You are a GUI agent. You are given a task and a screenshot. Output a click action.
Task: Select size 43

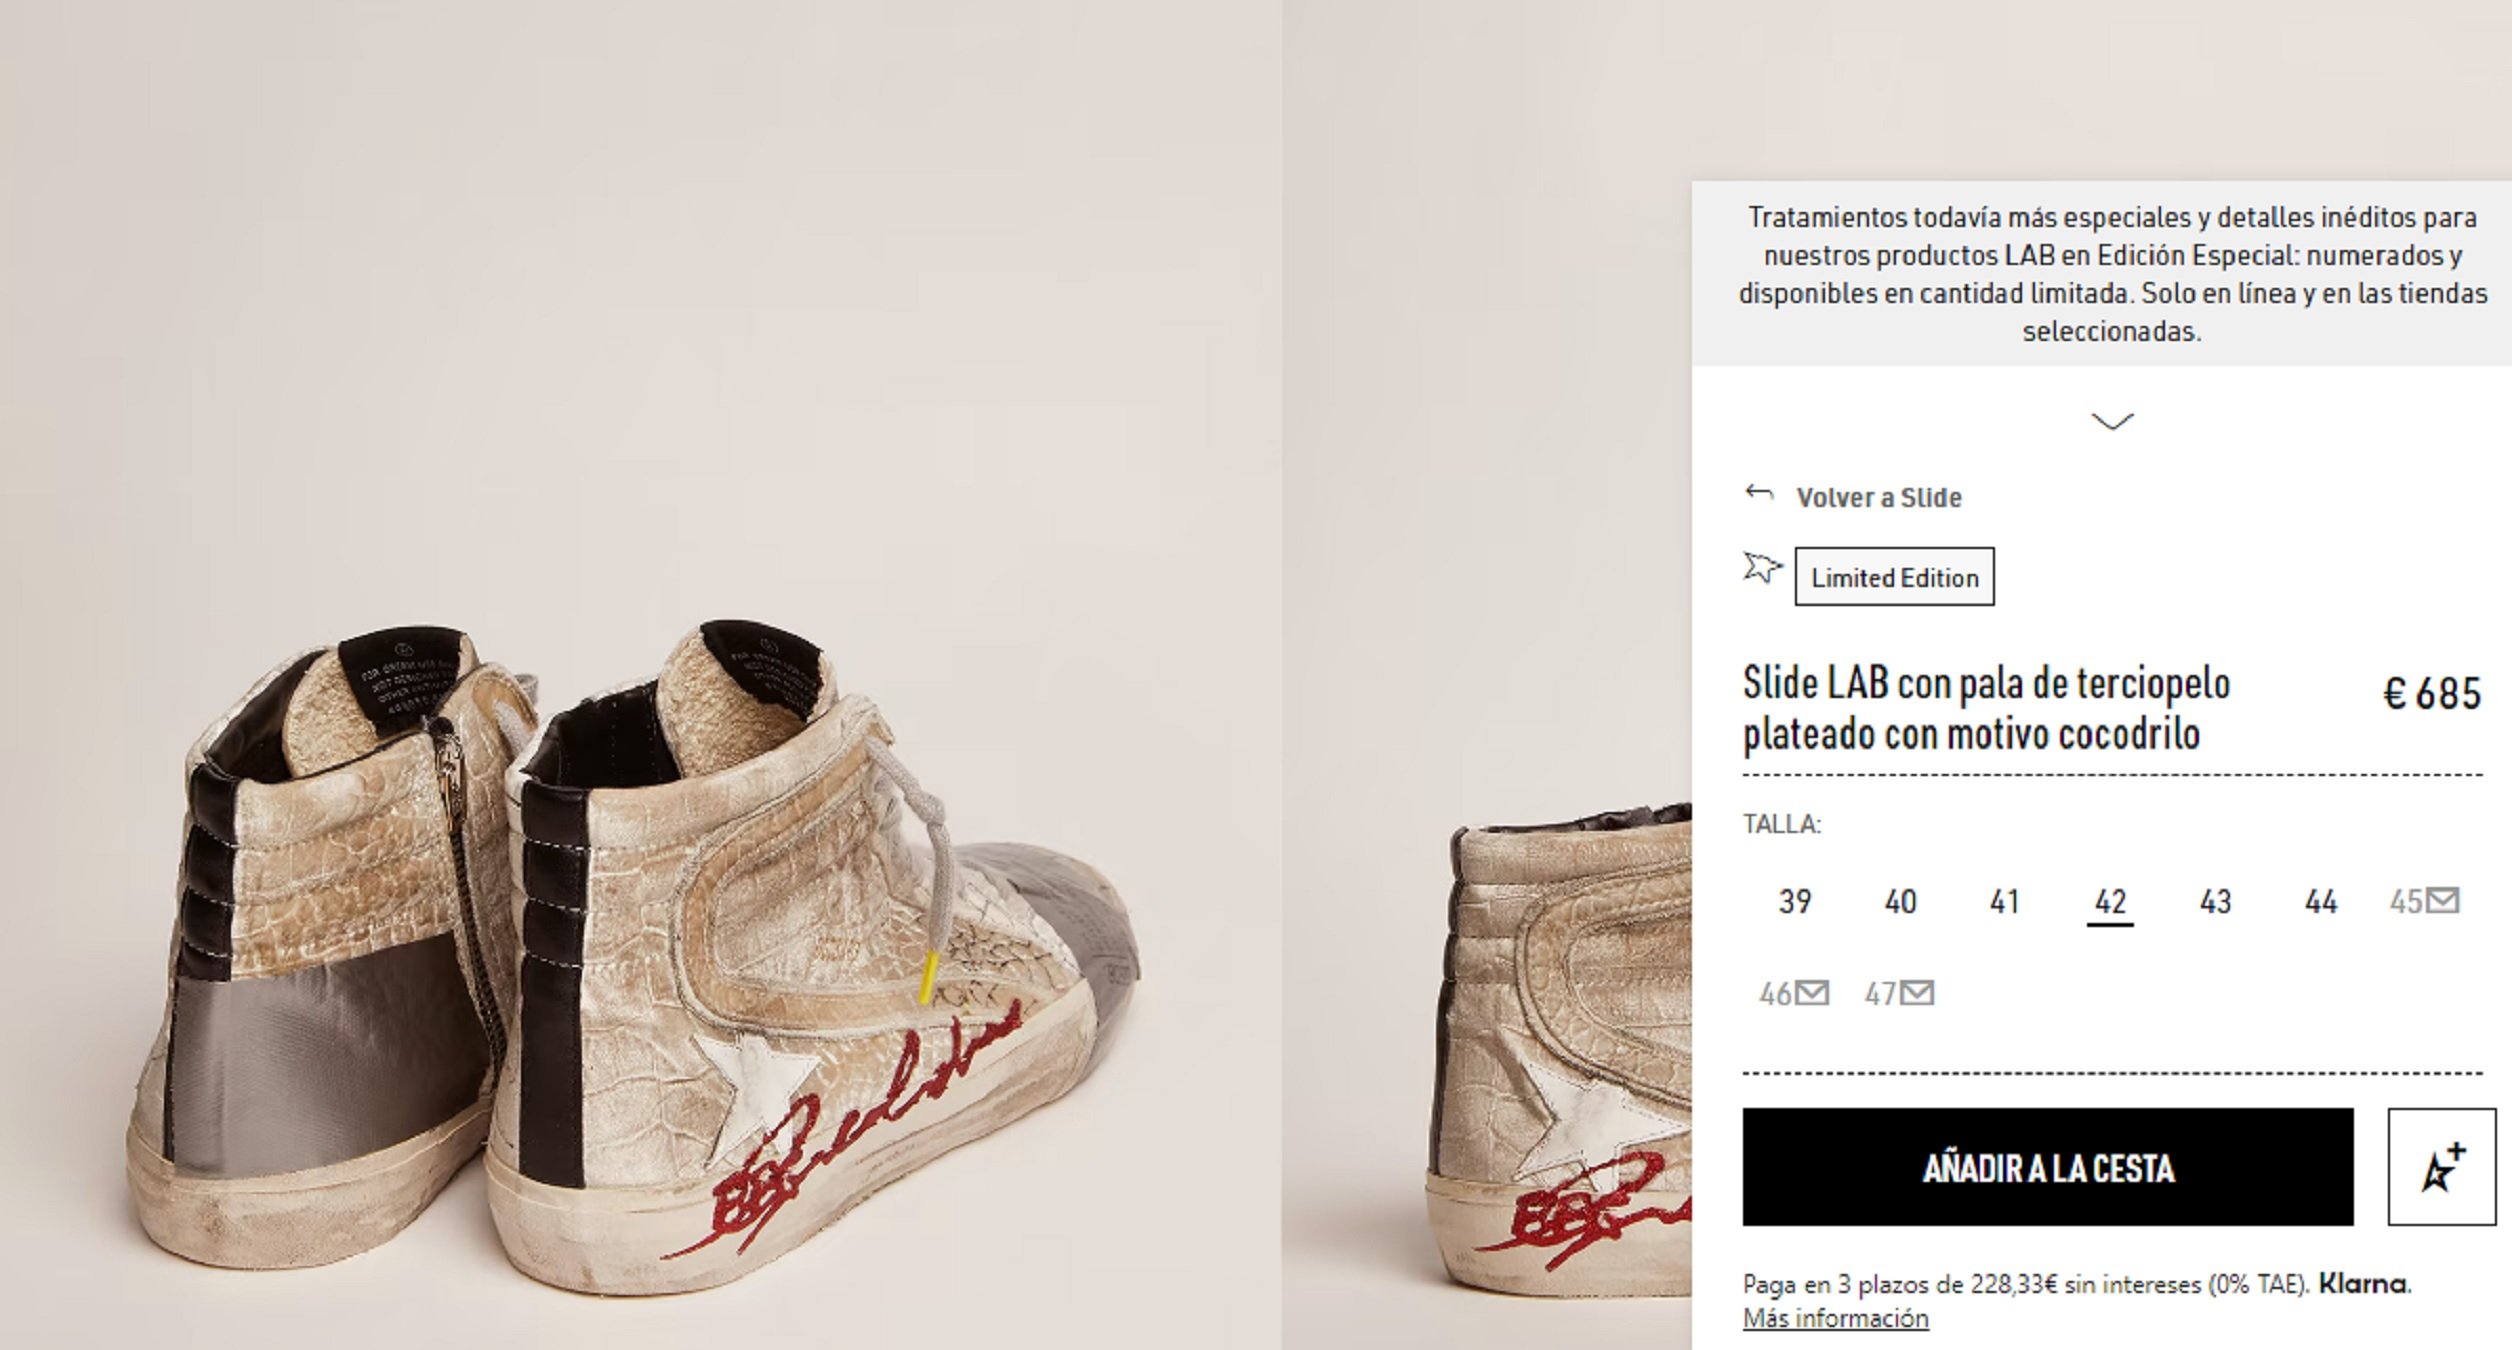pos(2215,902)
